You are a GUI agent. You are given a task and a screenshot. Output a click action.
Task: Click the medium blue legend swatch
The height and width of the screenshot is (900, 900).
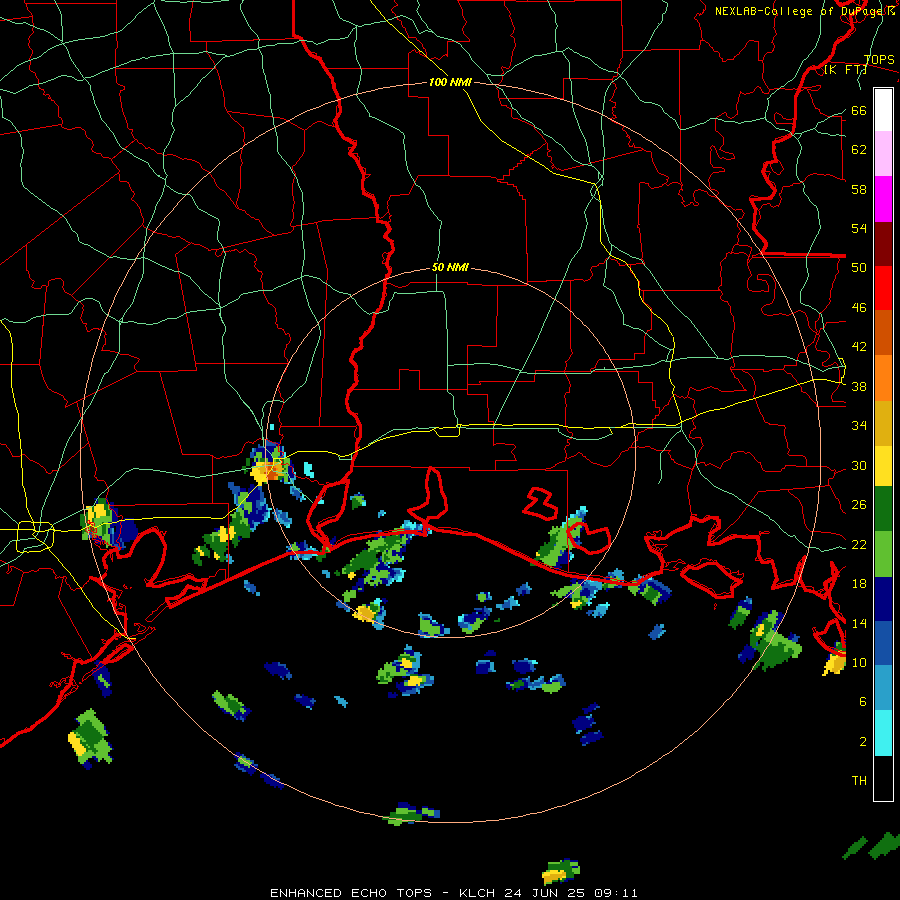pyautogui.click(x=883, y=644)
